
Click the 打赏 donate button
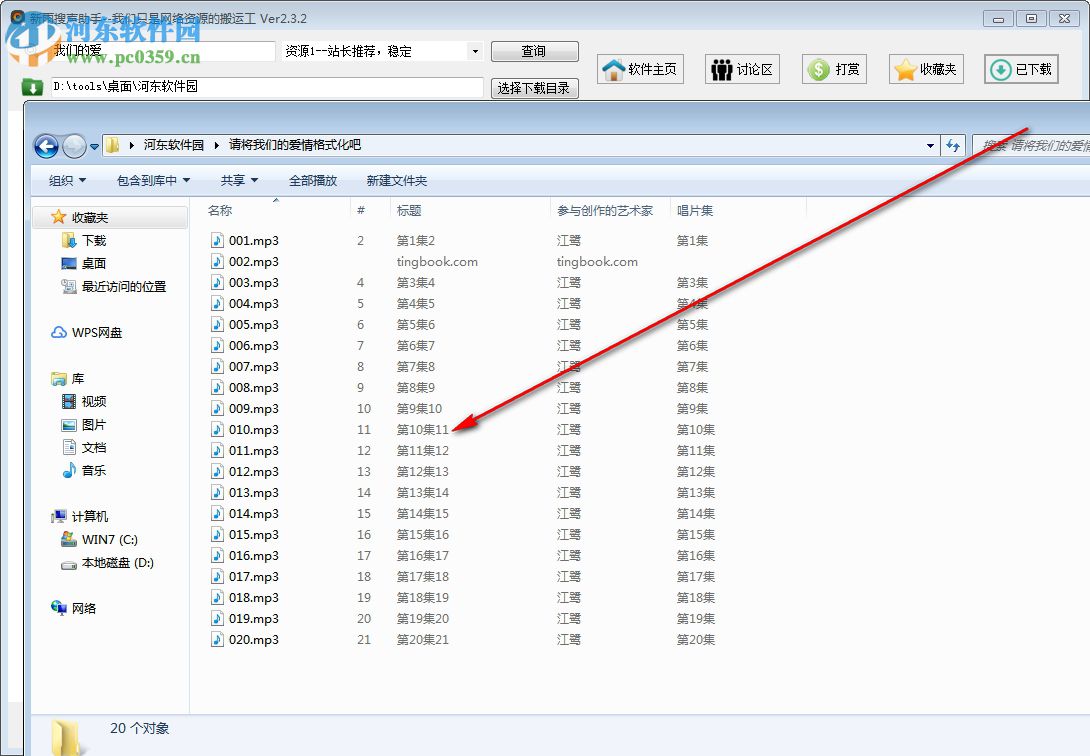(834, 69)
